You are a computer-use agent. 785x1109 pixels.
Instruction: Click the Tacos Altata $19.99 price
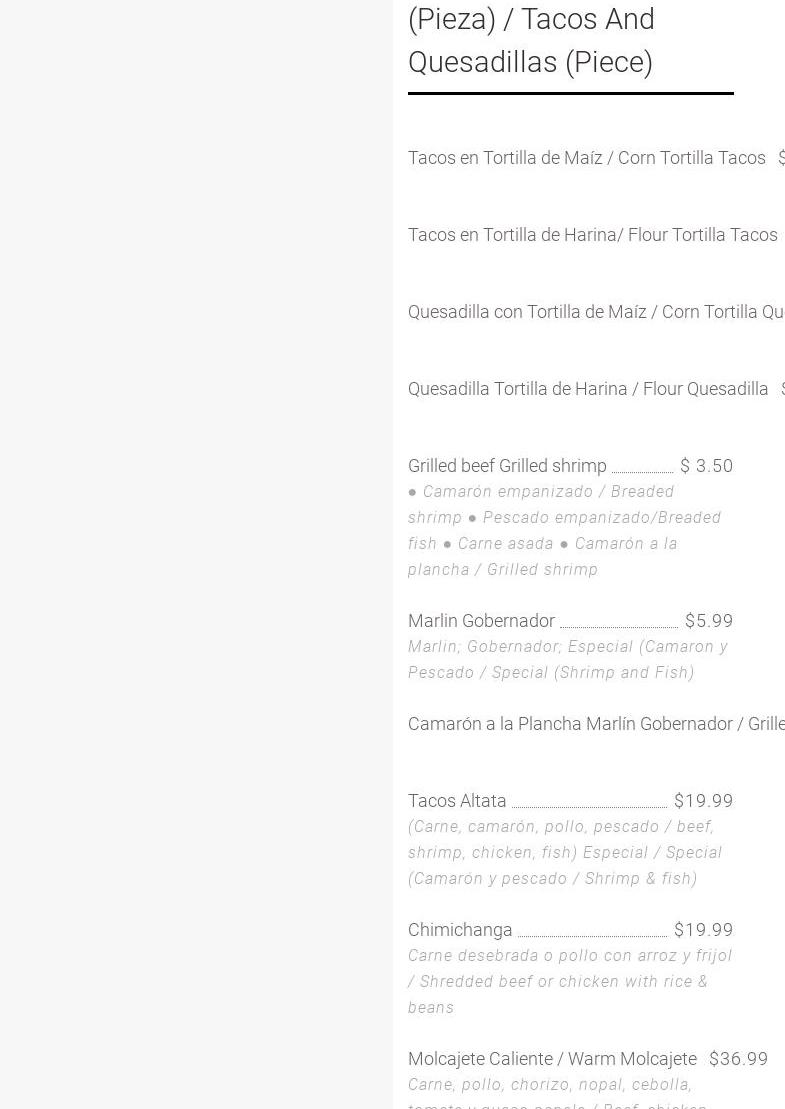click(x=704, y=801)
